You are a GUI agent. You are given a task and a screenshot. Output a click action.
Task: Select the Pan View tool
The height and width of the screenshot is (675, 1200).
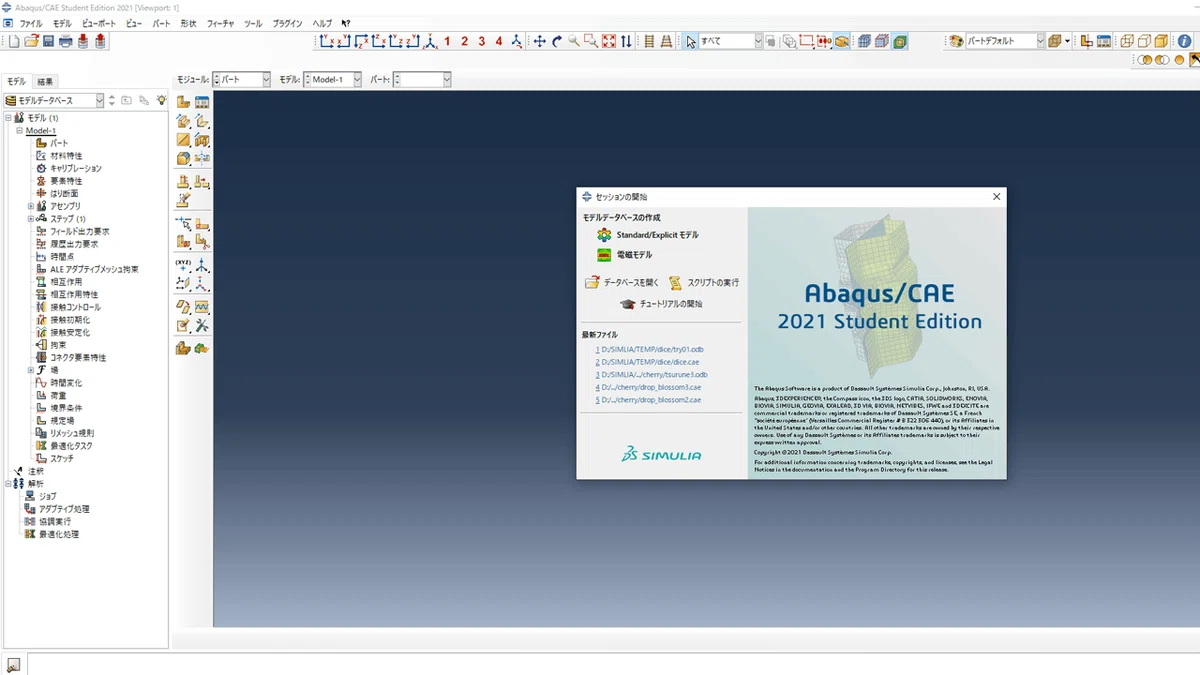(x=540, y=41)
